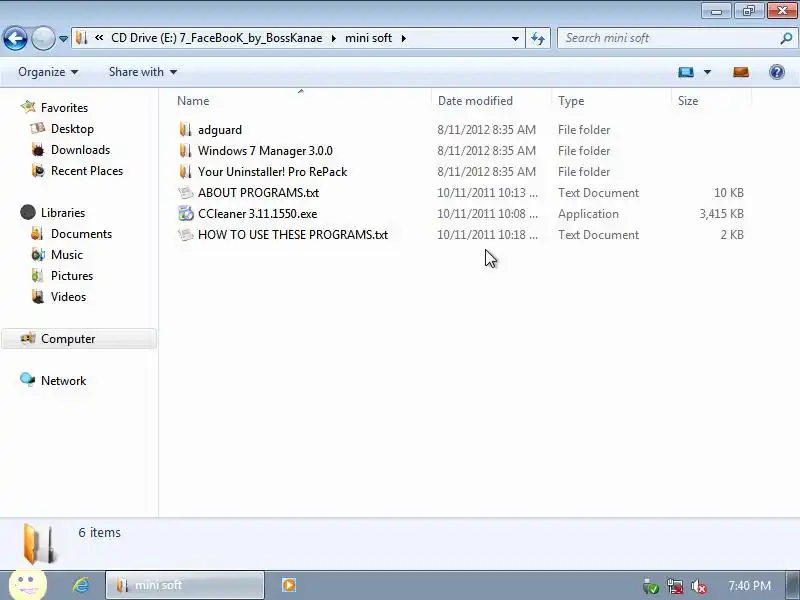The height and width of the screenshot is (600, 800).
Task: Open Help with the question mark icon
Action: [777, 72]
